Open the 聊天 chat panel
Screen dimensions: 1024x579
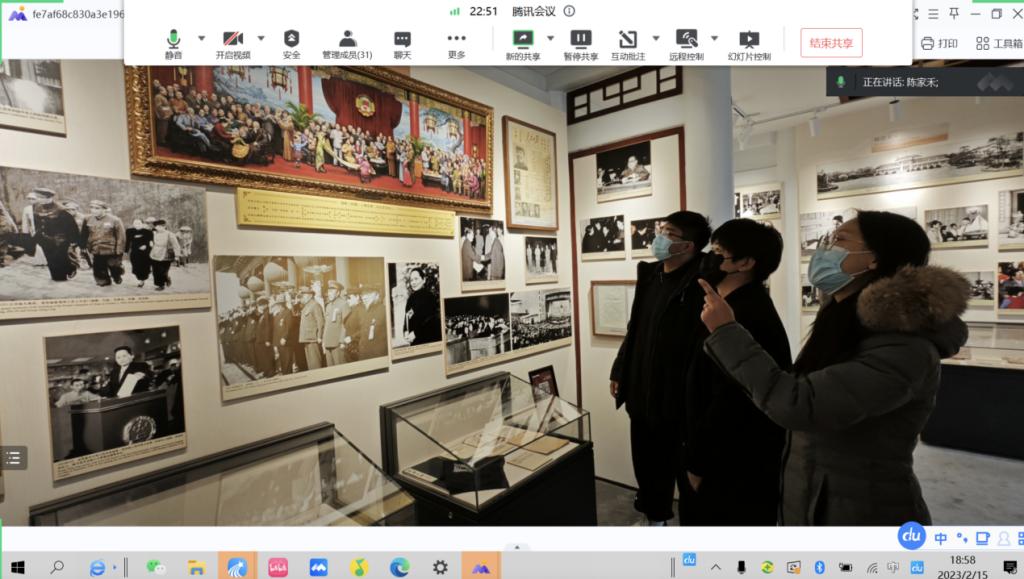click(402, 41)
